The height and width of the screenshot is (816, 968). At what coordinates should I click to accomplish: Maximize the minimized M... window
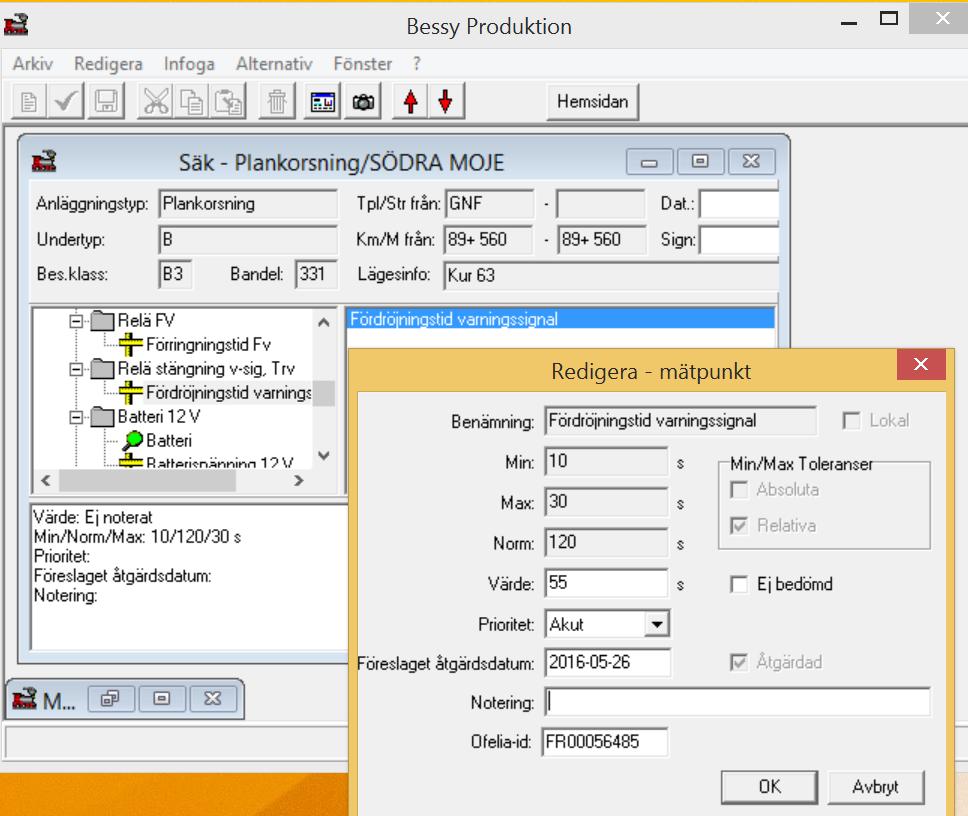coord(162,699)
